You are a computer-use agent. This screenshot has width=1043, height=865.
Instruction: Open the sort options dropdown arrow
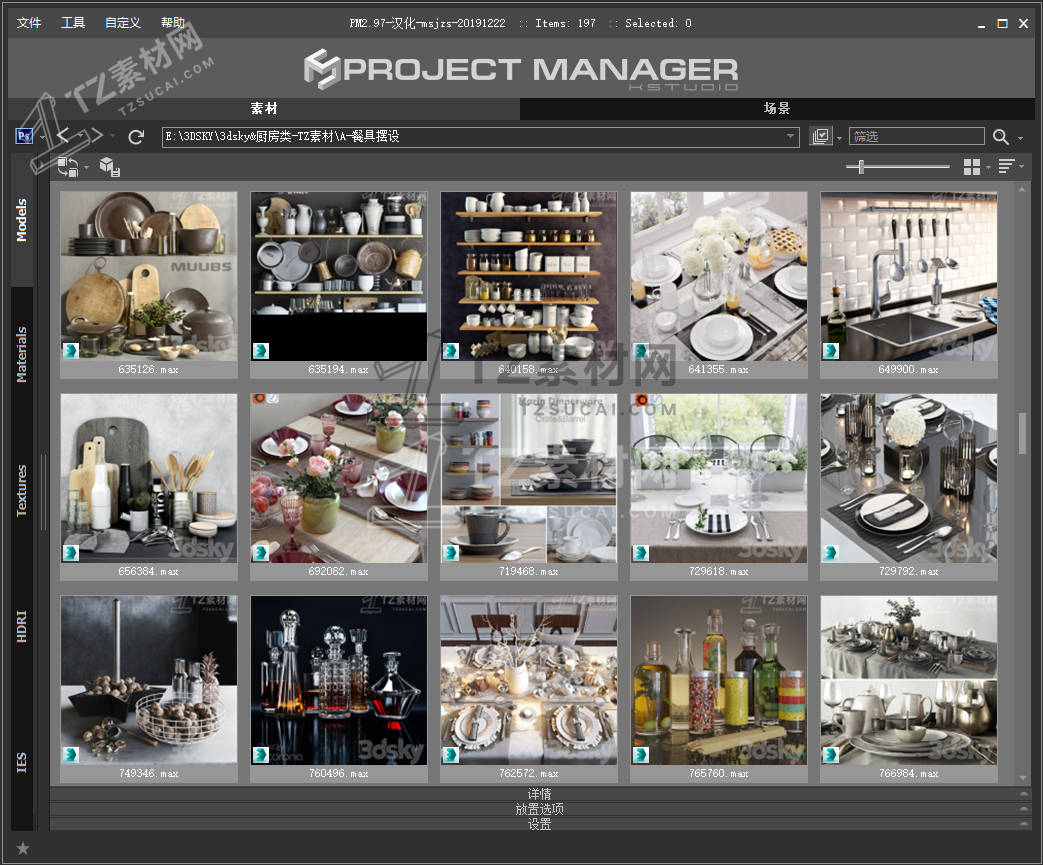pyautogui.click(x=1021, y=166)
